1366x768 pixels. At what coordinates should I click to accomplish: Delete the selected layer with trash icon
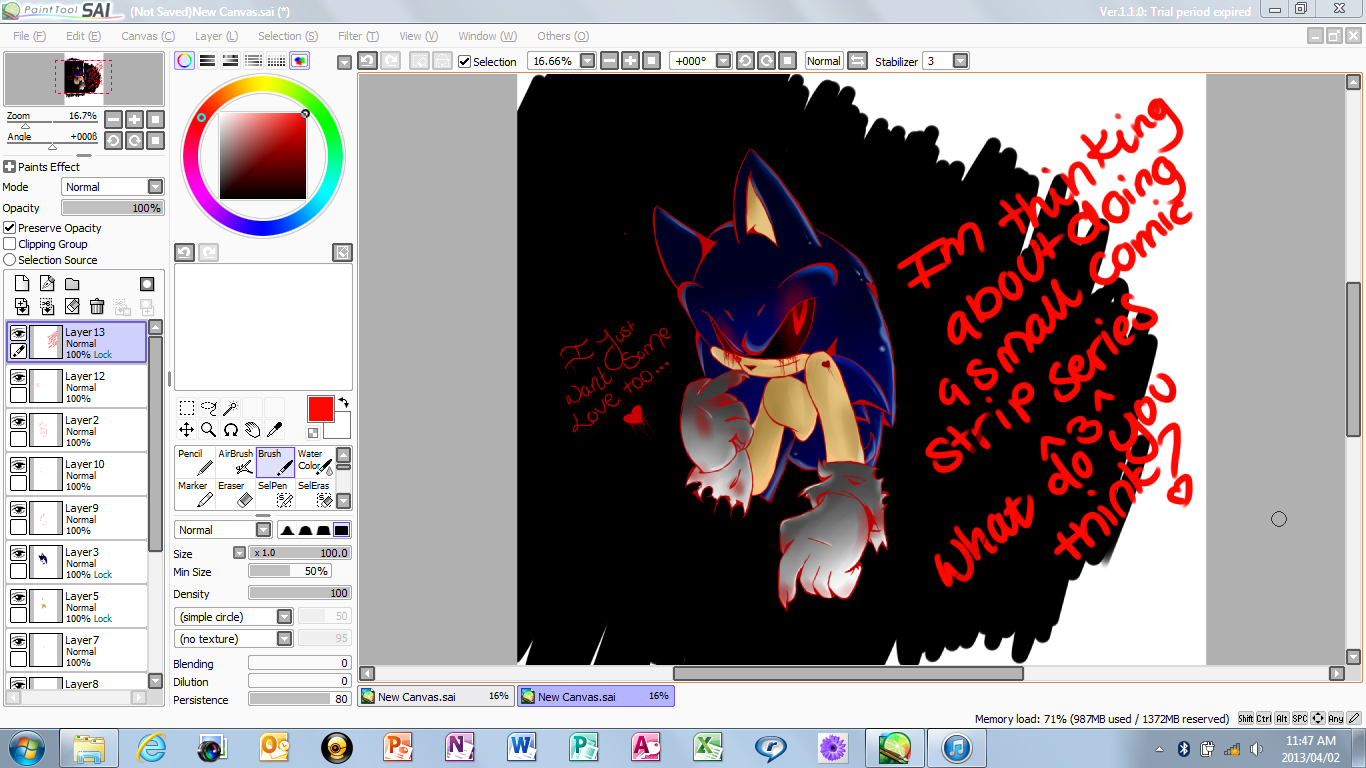click(97, 306)
